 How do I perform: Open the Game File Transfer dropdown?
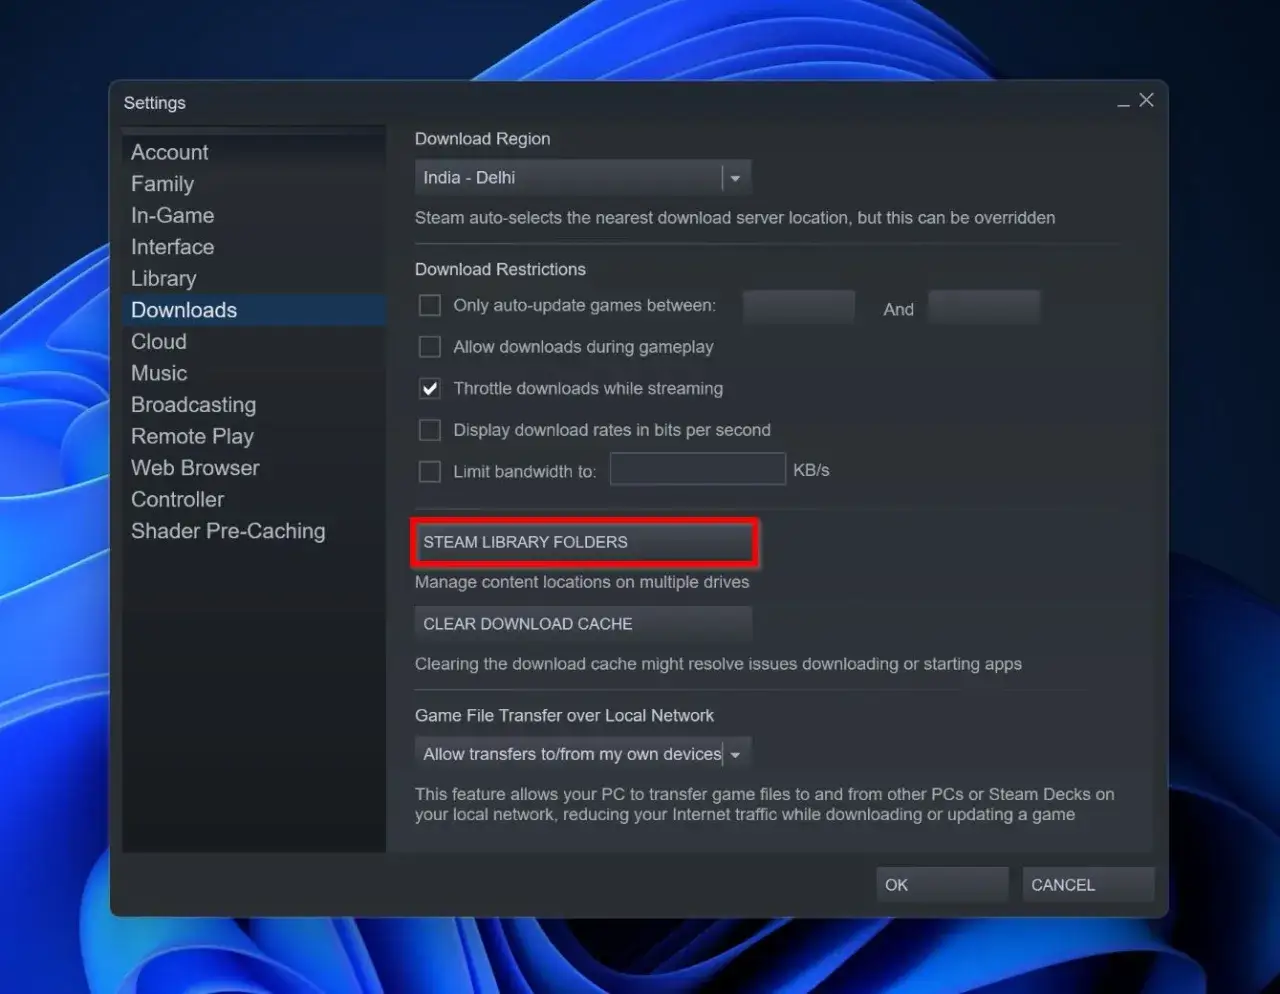tap(736, 753)
